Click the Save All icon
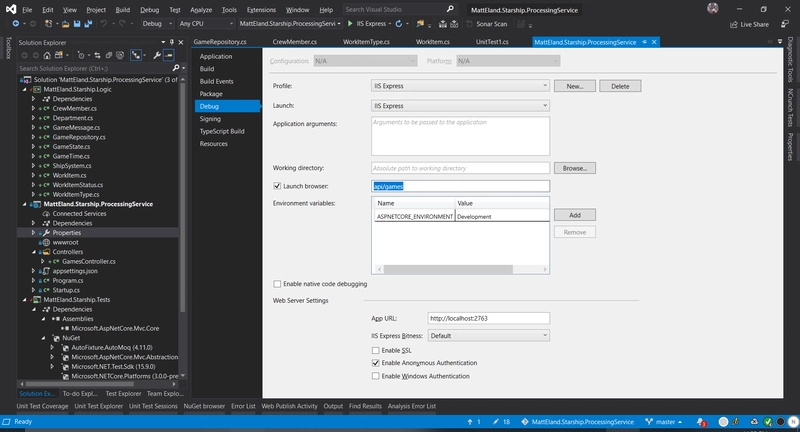Screen dimensions: 800x432 [x=88, y=23]
